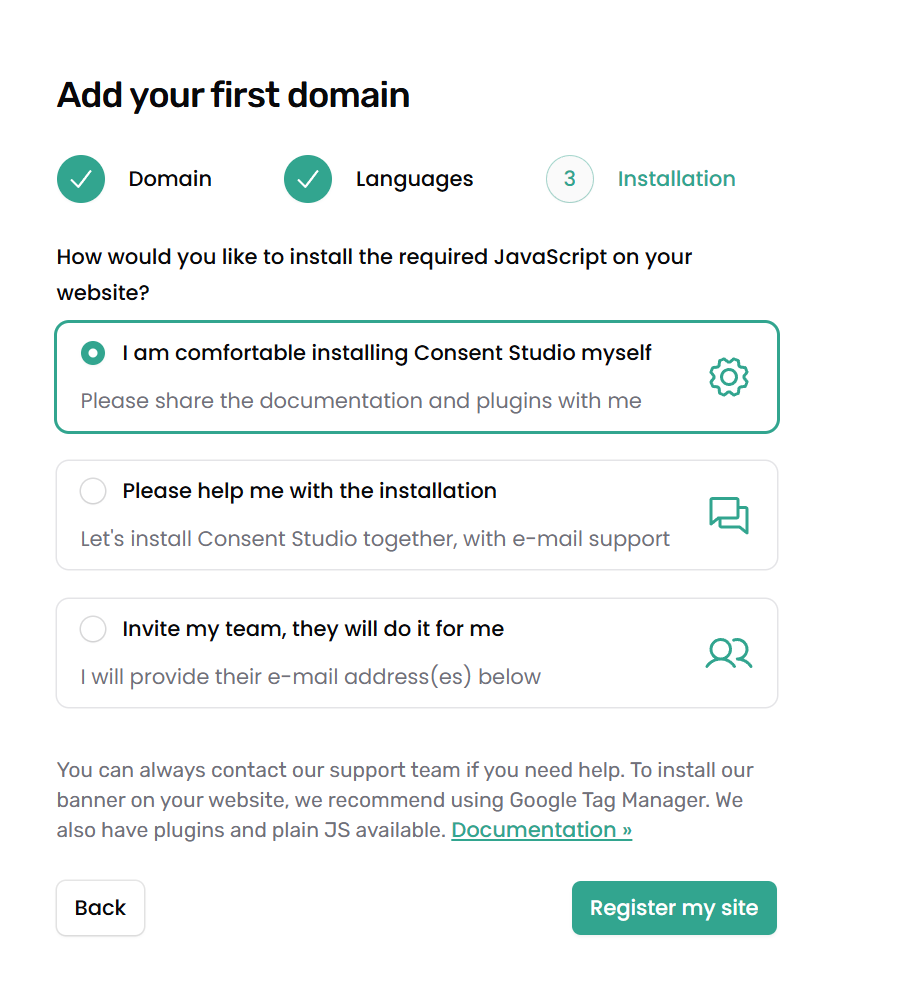Image resolution: width=909 pixels, height=1000 pixels.
Task: Open the Installation step label
Action: point(676,179)
